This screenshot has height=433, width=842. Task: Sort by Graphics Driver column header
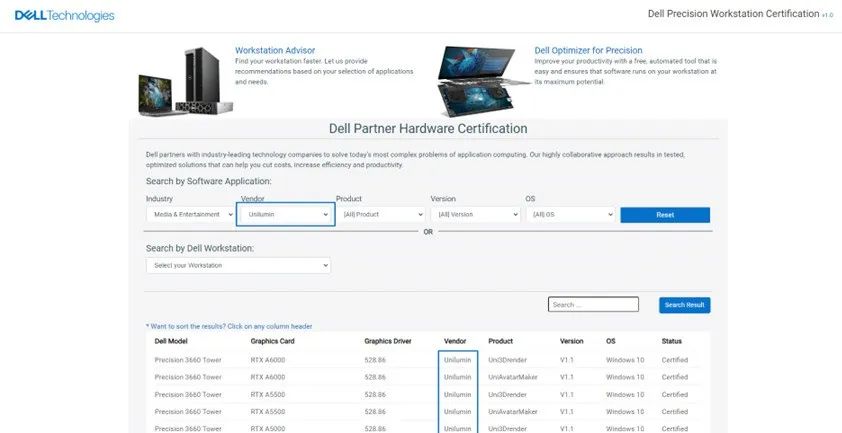388,341
